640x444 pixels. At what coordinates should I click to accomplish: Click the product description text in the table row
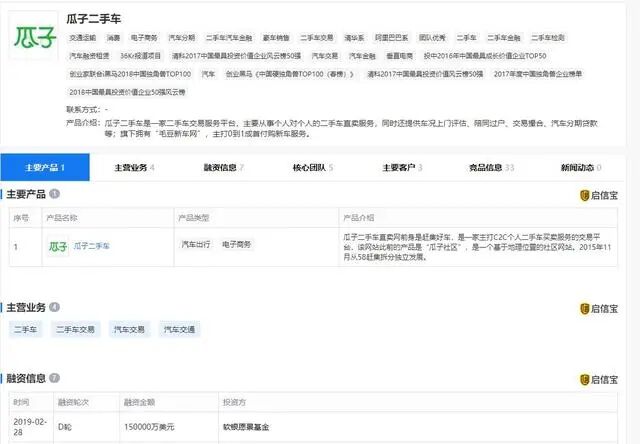tap(477, 247)
